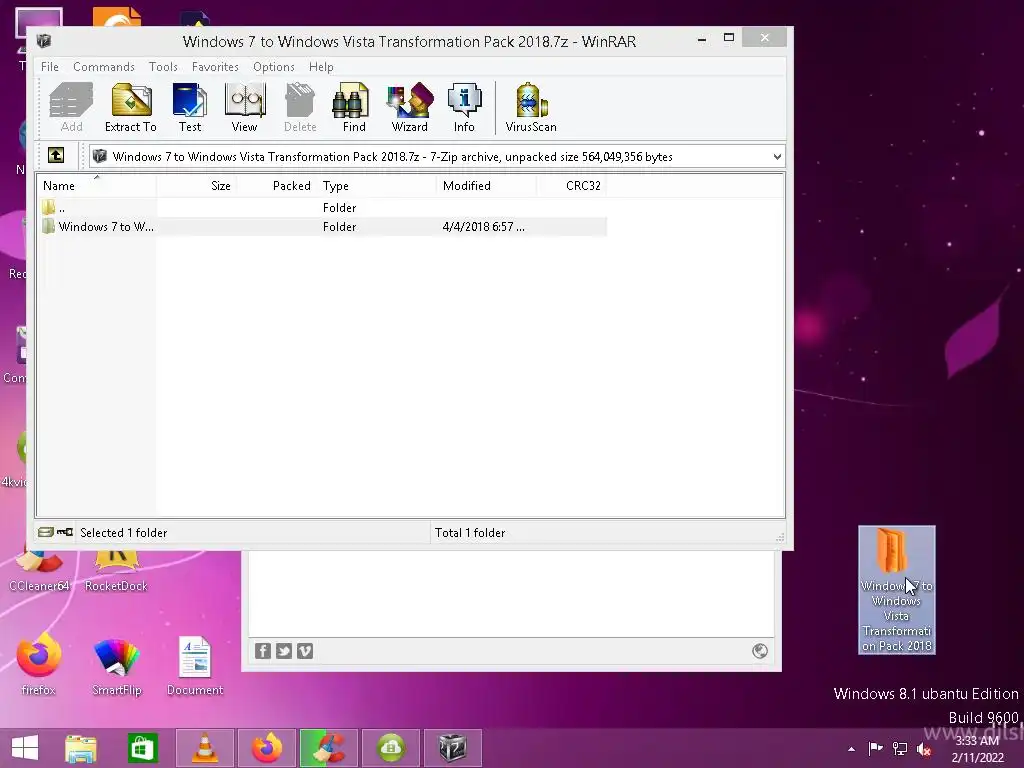Image resolution: width=1024 pixels, height=768 pixels.
Task: Click the network tray icon
Action: (900, 749)
